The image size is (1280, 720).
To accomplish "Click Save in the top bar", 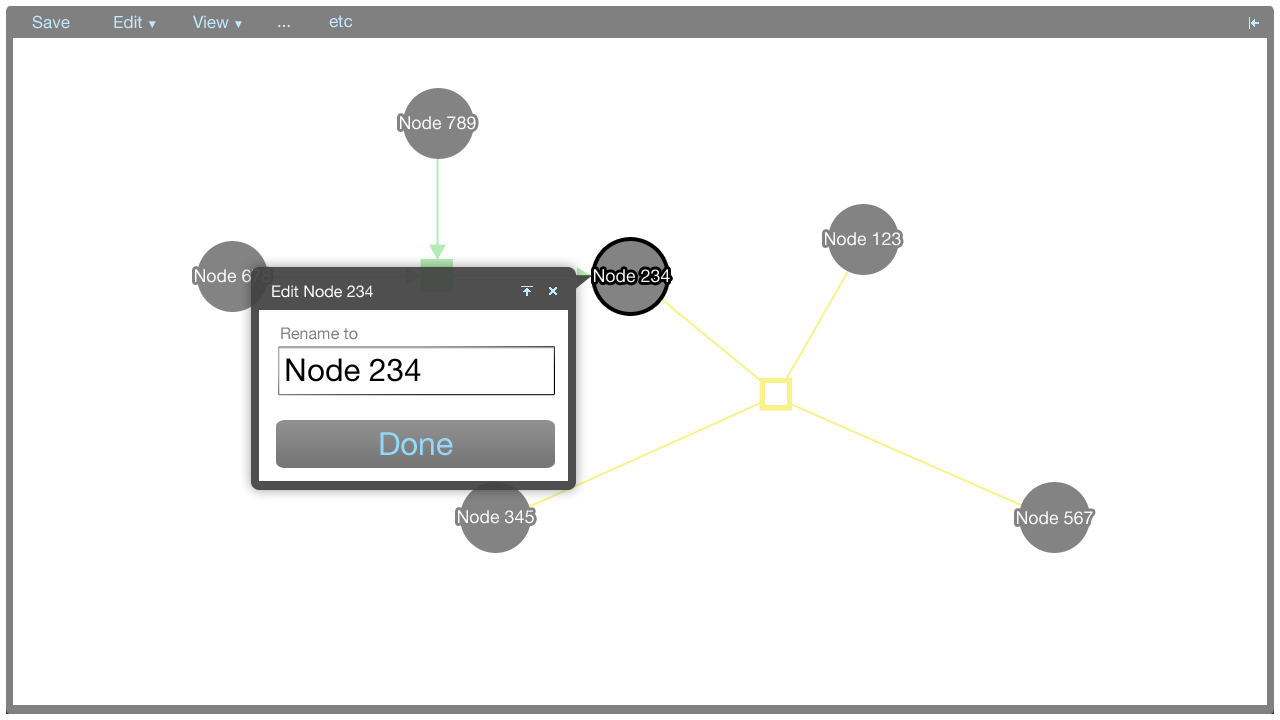I will 51,22.
